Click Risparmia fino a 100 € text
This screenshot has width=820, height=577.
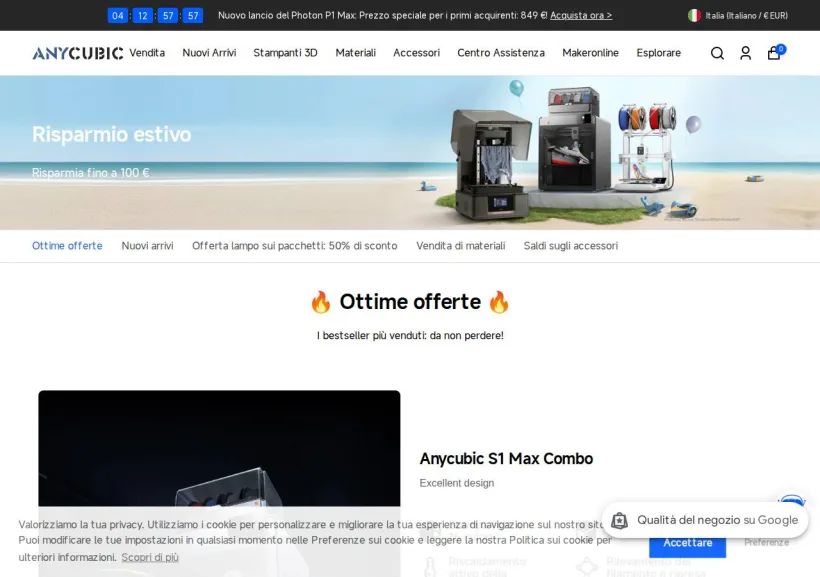90,173
